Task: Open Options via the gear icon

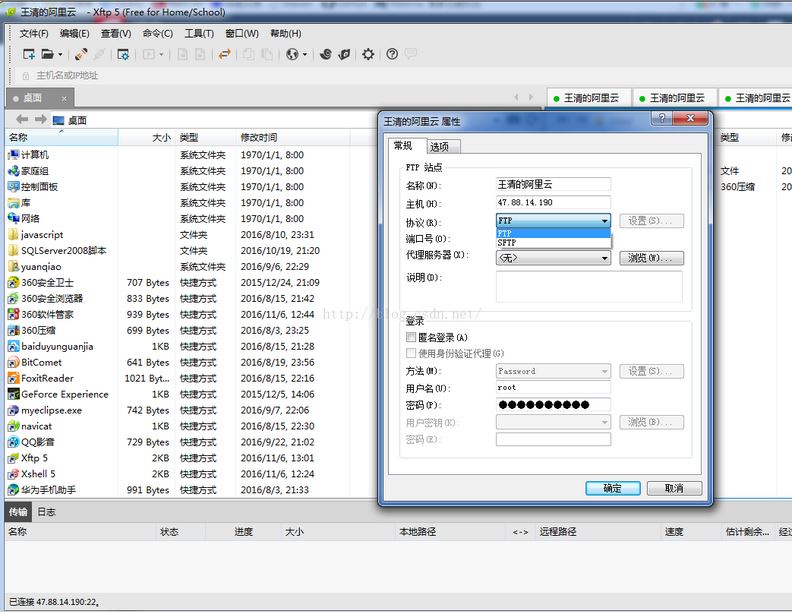Action: click(x=368, y=54)
